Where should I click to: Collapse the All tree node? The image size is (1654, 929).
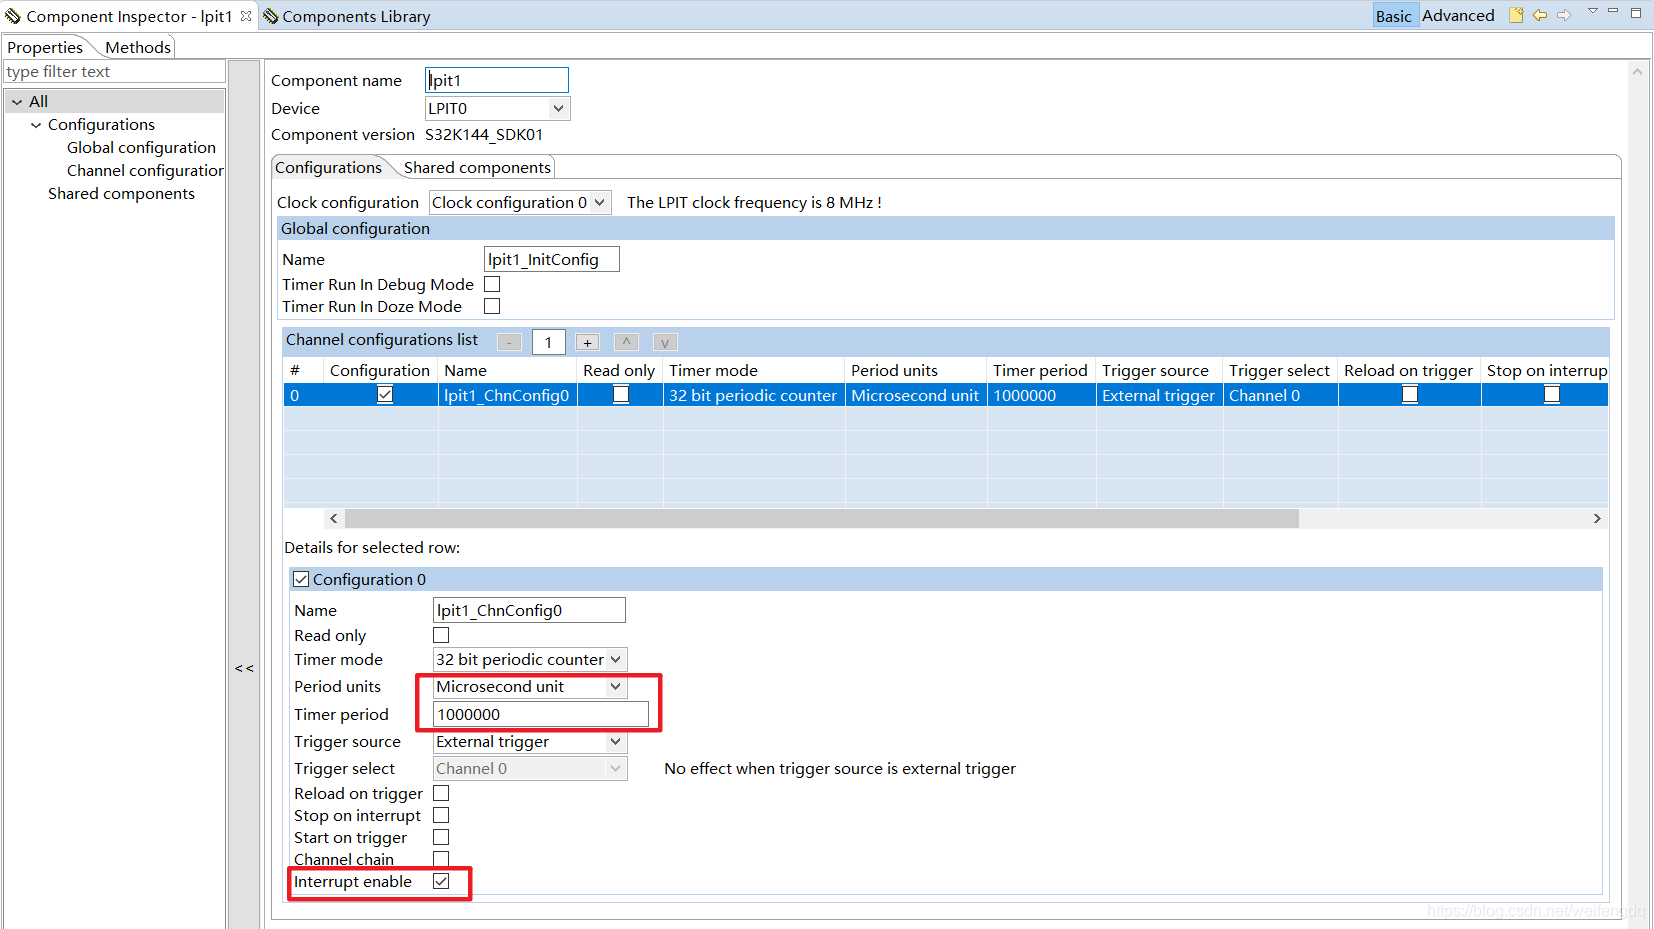click(17, 102)
